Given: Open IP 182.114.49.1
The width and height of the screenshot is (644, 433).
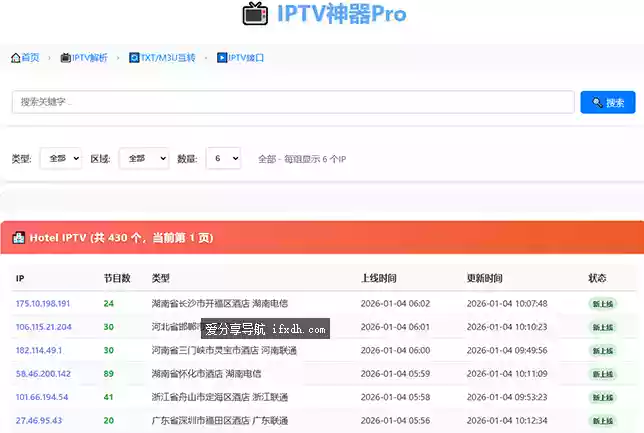Looking at the screenshot, I should 39,350.
